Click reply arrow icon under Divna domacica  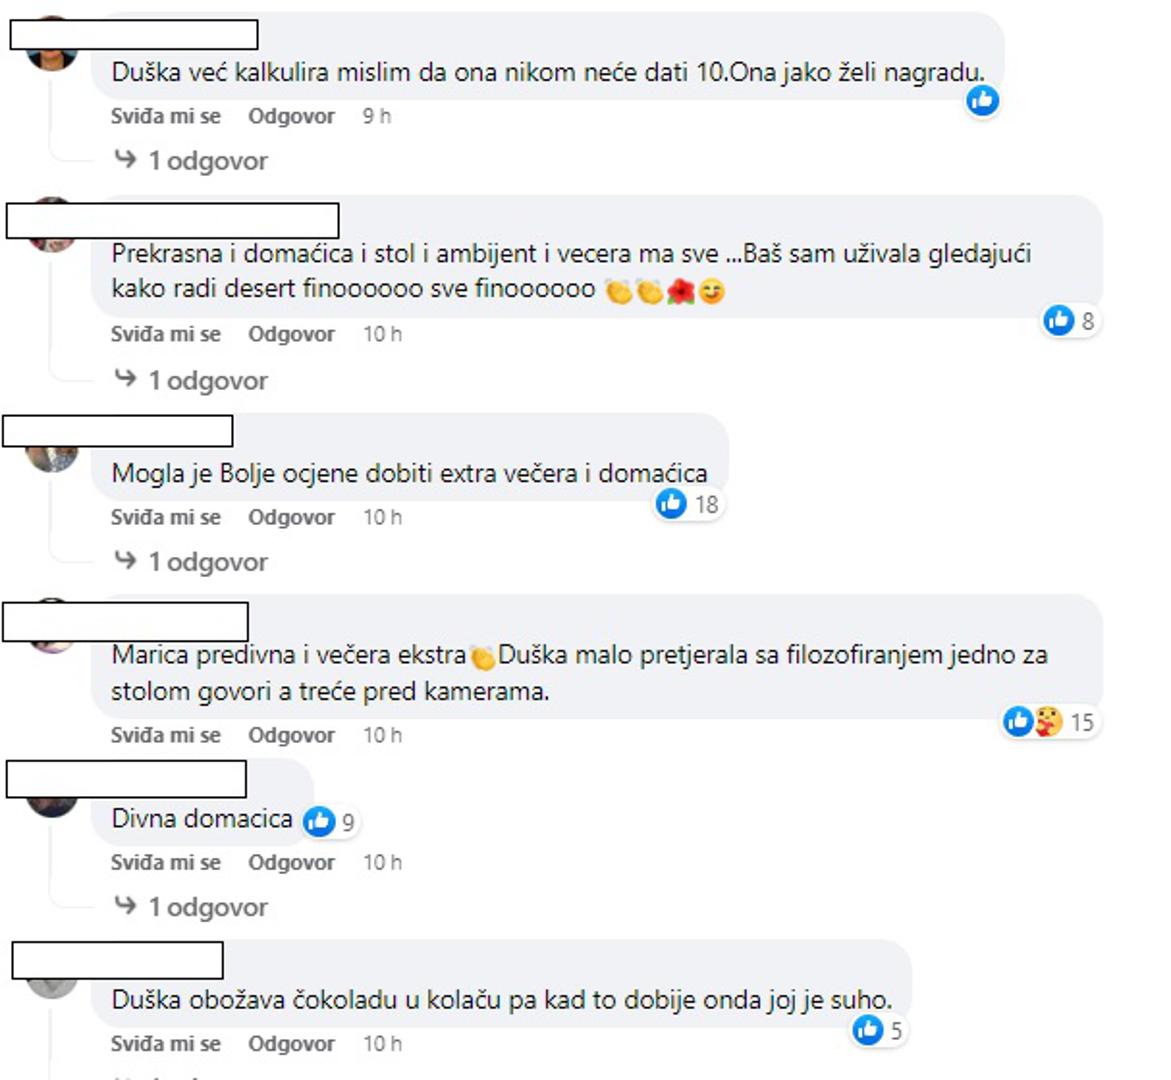pyautogui.click(x=125, y=905)
